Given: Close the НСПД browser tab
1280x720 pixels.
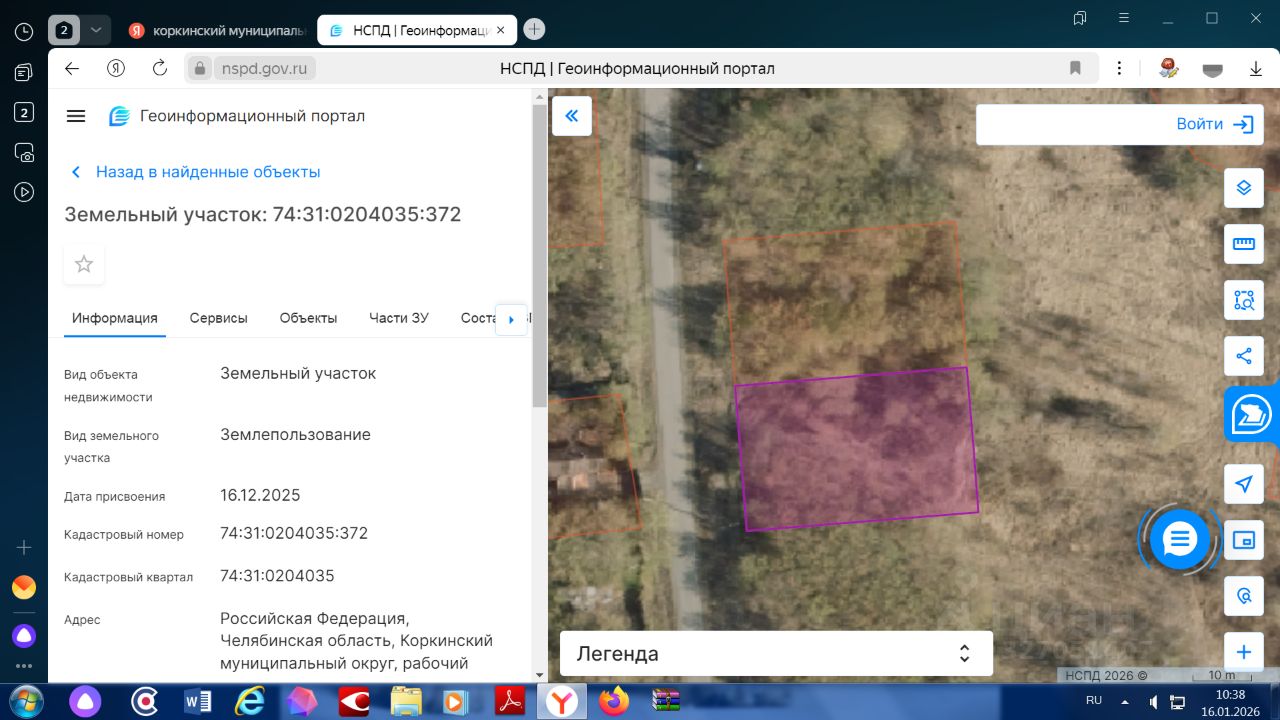Looking at the screenshot, I should (502, 30).
